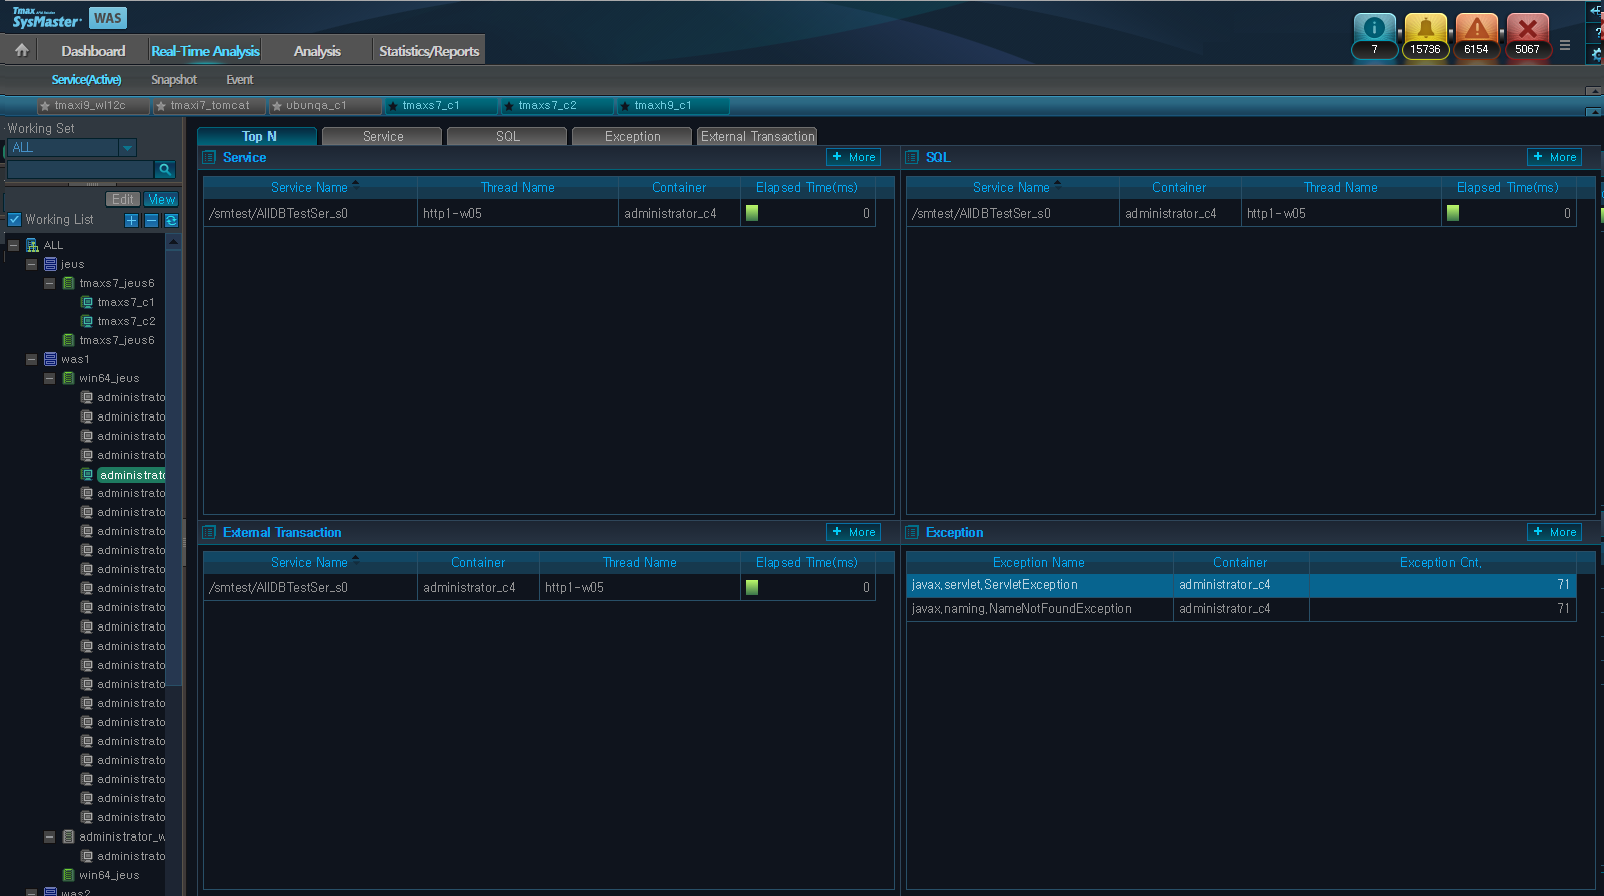Open the settings gear at top right
This screenshot has width=1604, height=896.
(x=1597, y=54)
